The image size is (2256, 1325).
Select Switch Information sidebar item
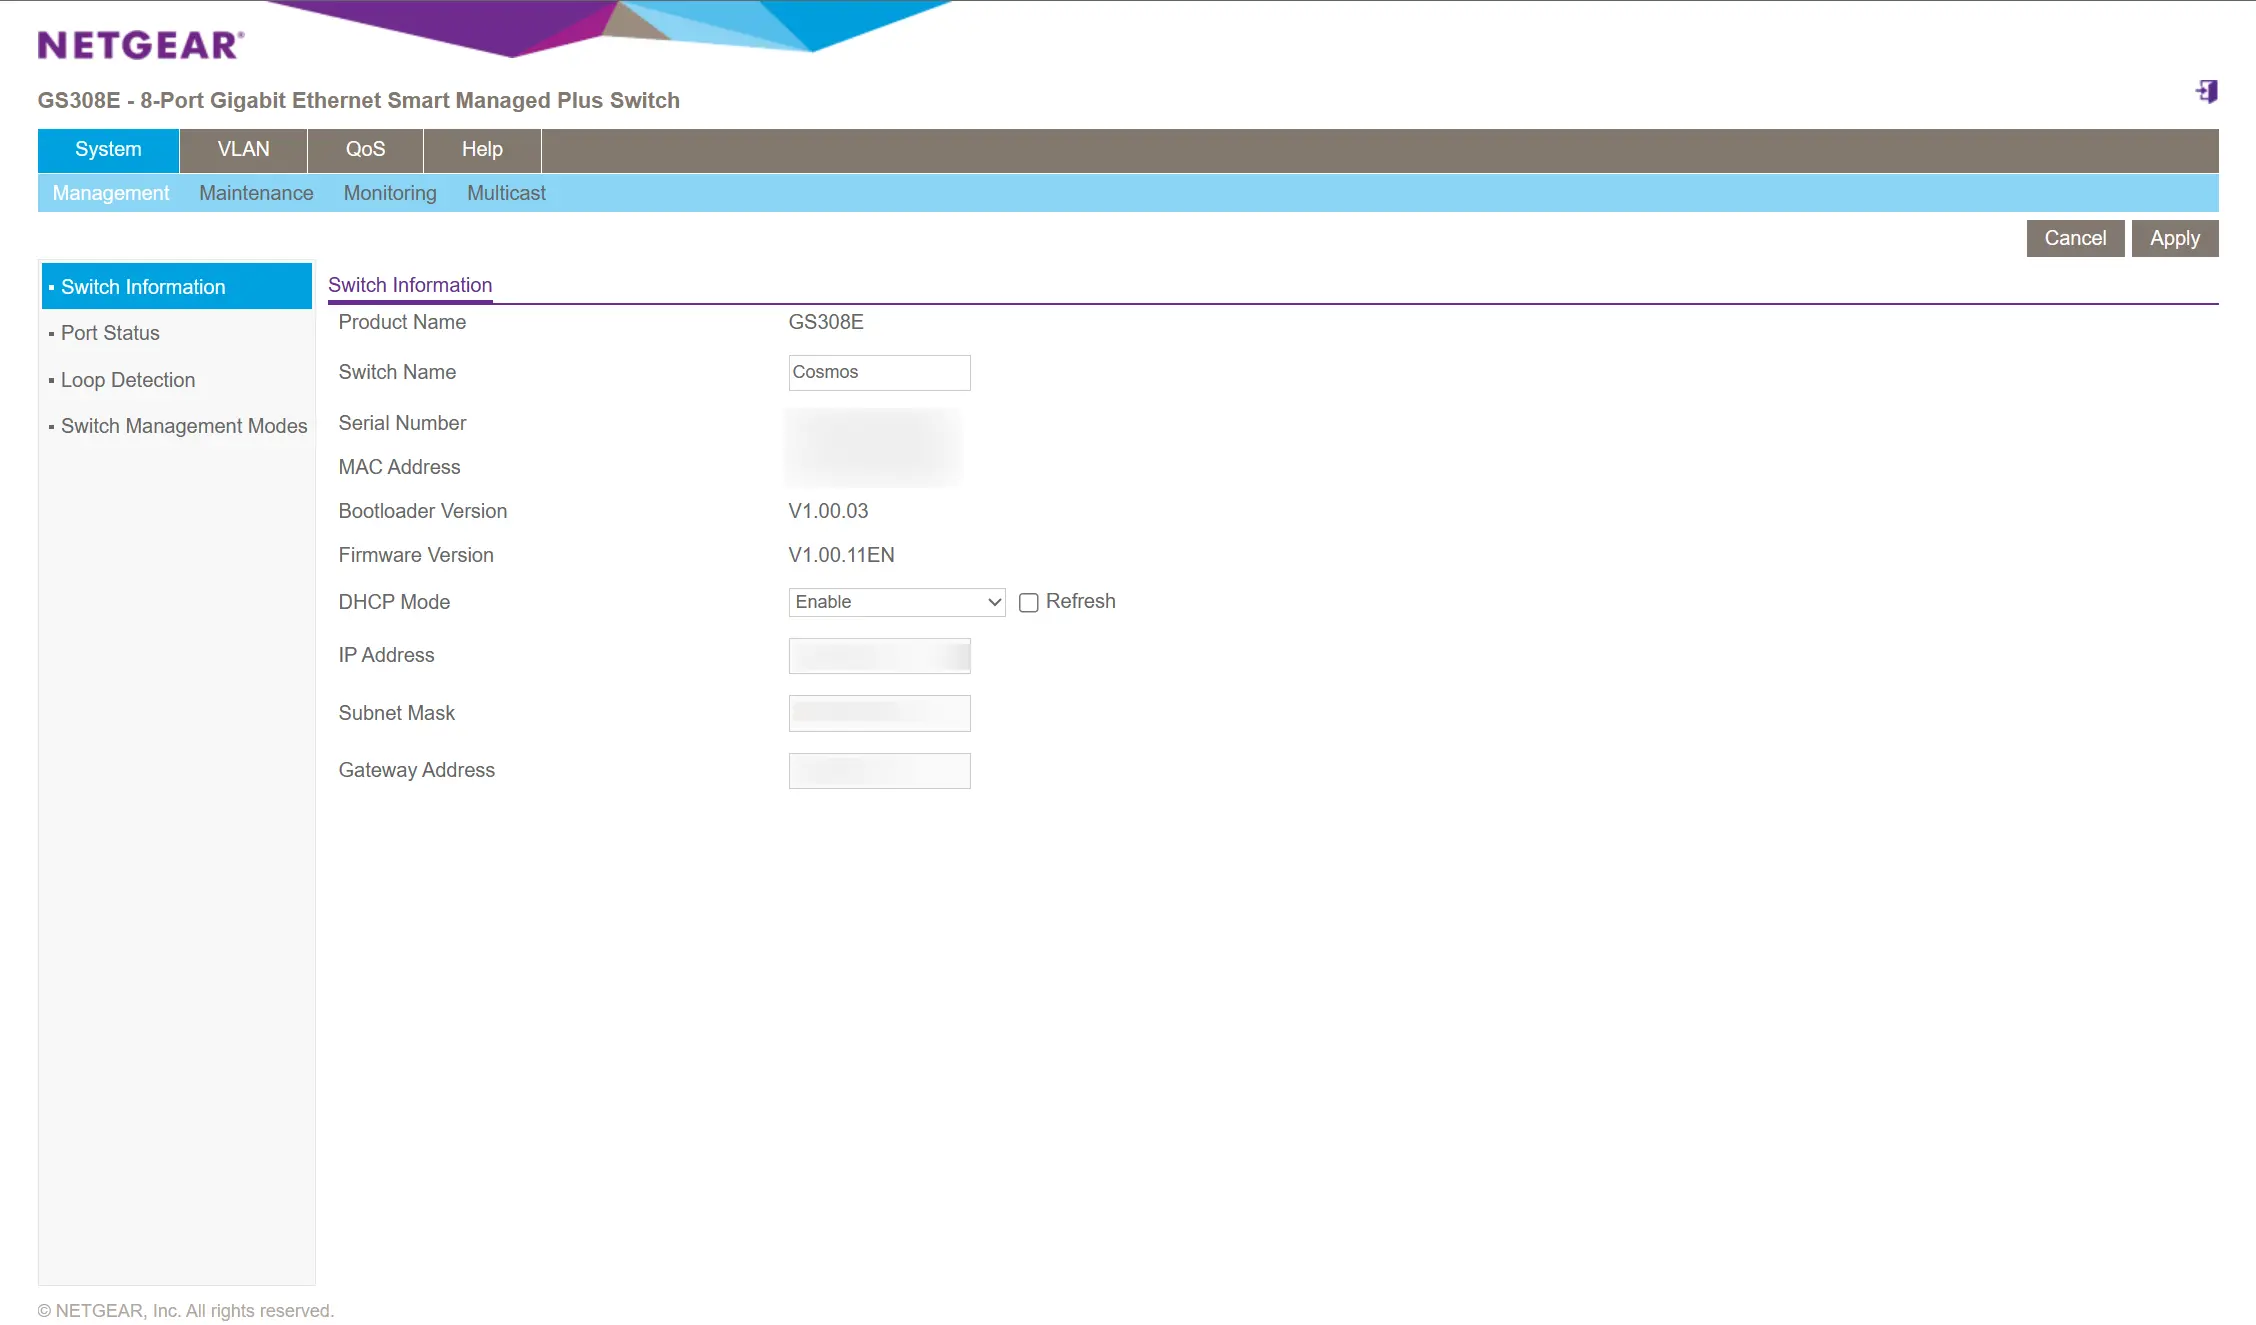click(143, 287)
